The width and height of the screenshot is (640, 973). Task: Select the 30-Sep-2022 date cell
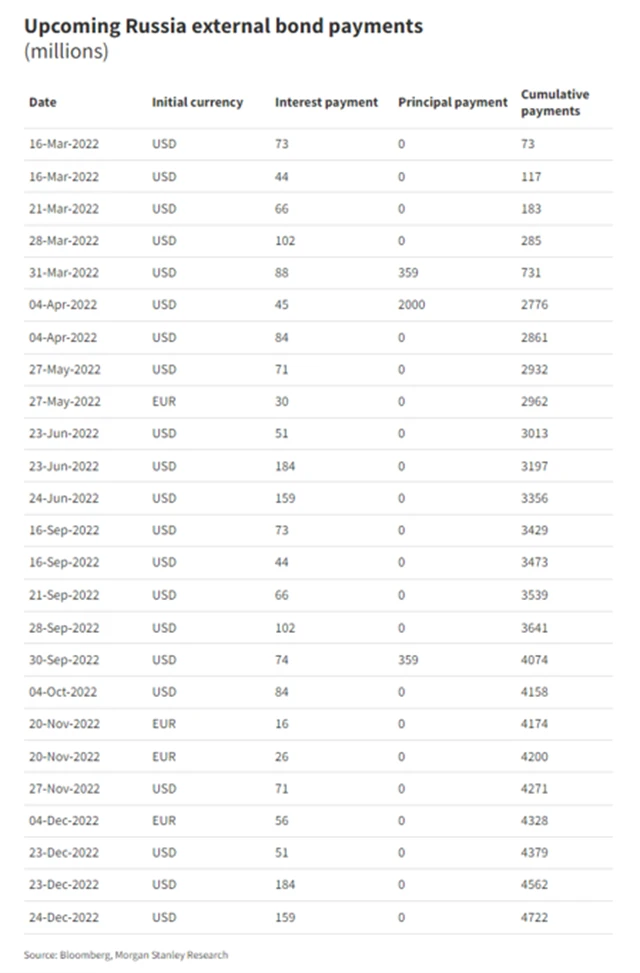click(x=64, y=660)
